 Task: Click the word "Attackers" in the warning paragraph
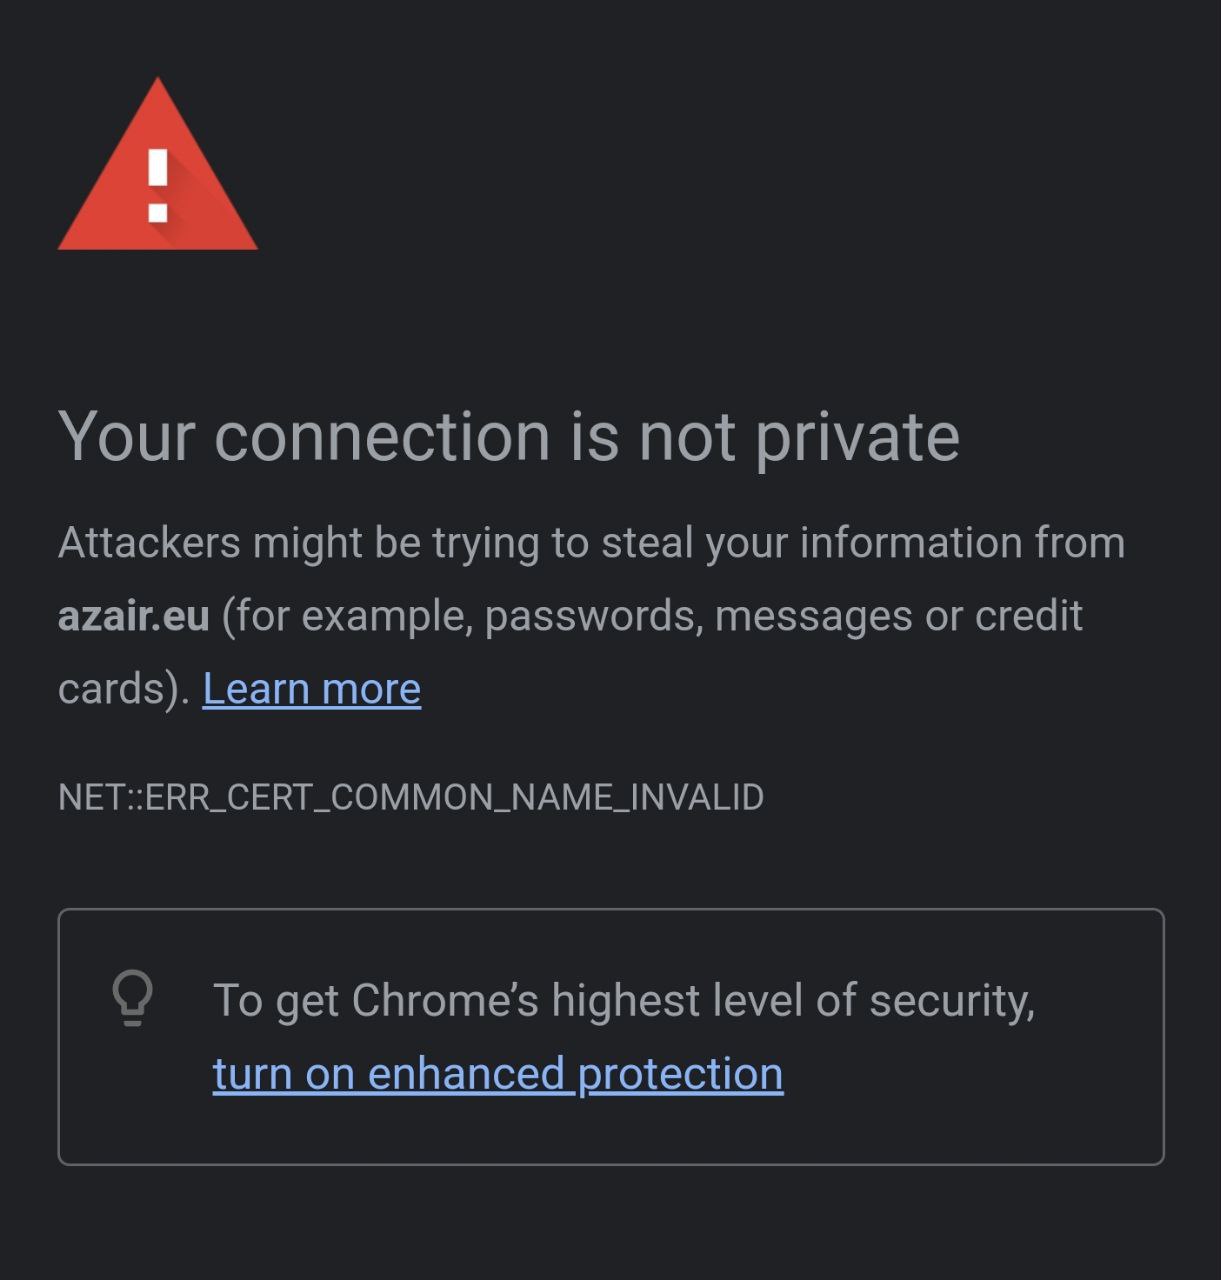149,543
